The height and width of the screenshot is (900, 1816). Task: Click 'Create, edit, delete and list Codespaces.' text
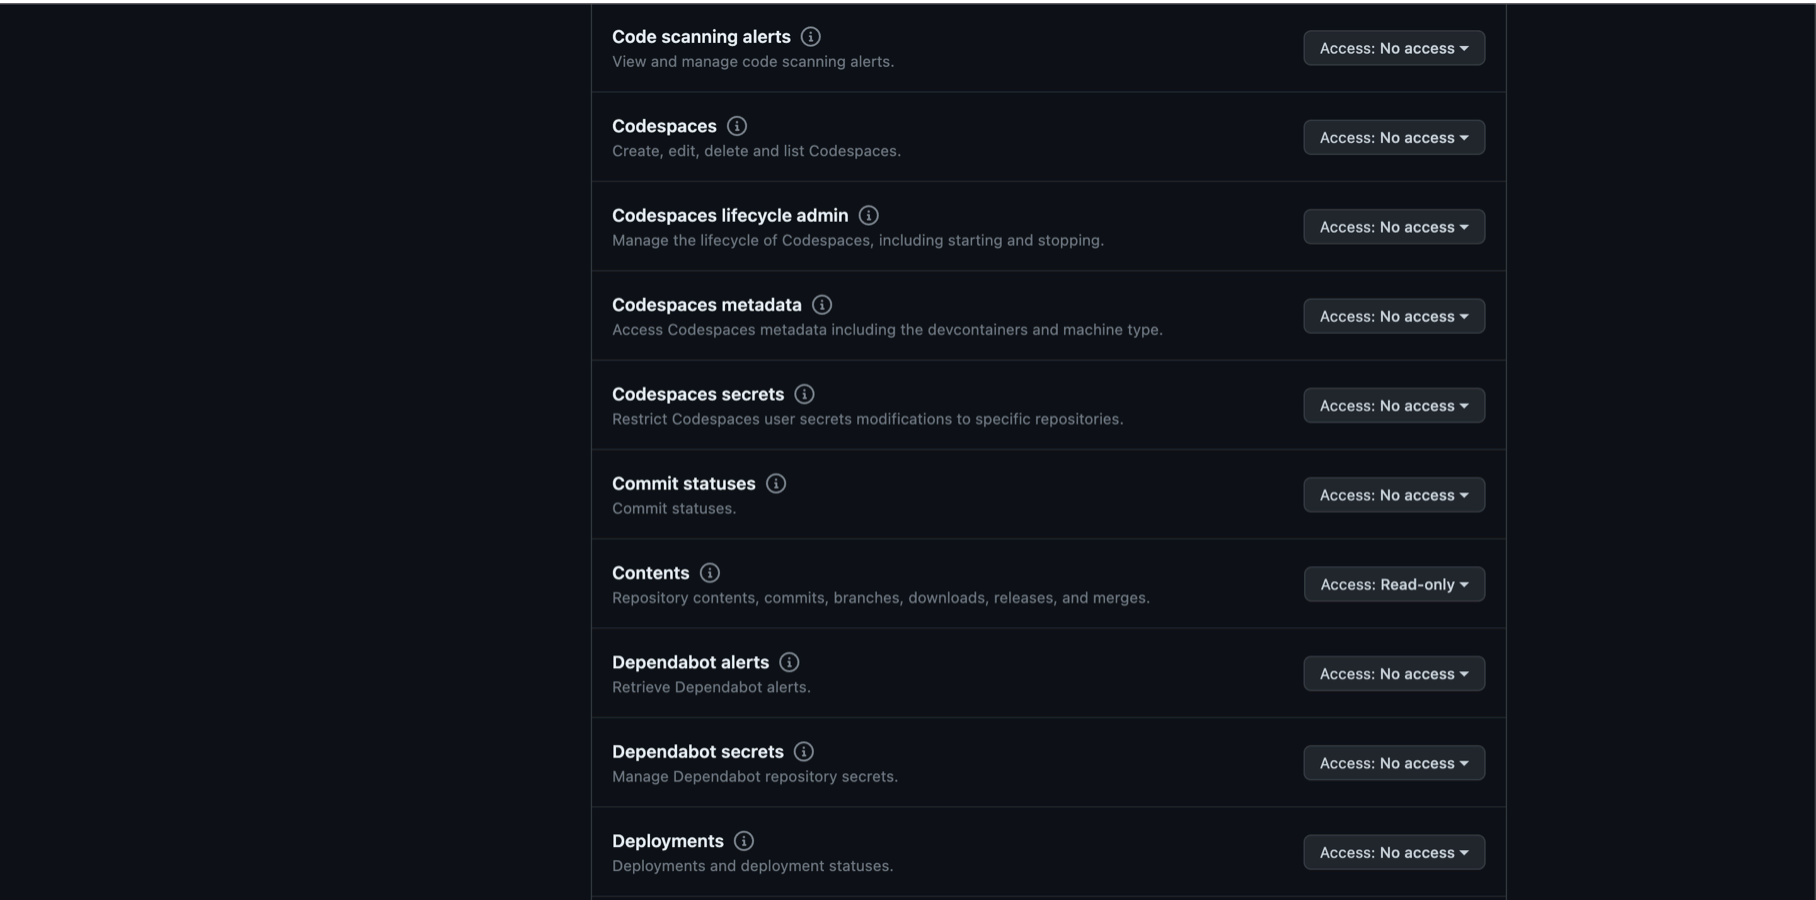tap(756, 151)
